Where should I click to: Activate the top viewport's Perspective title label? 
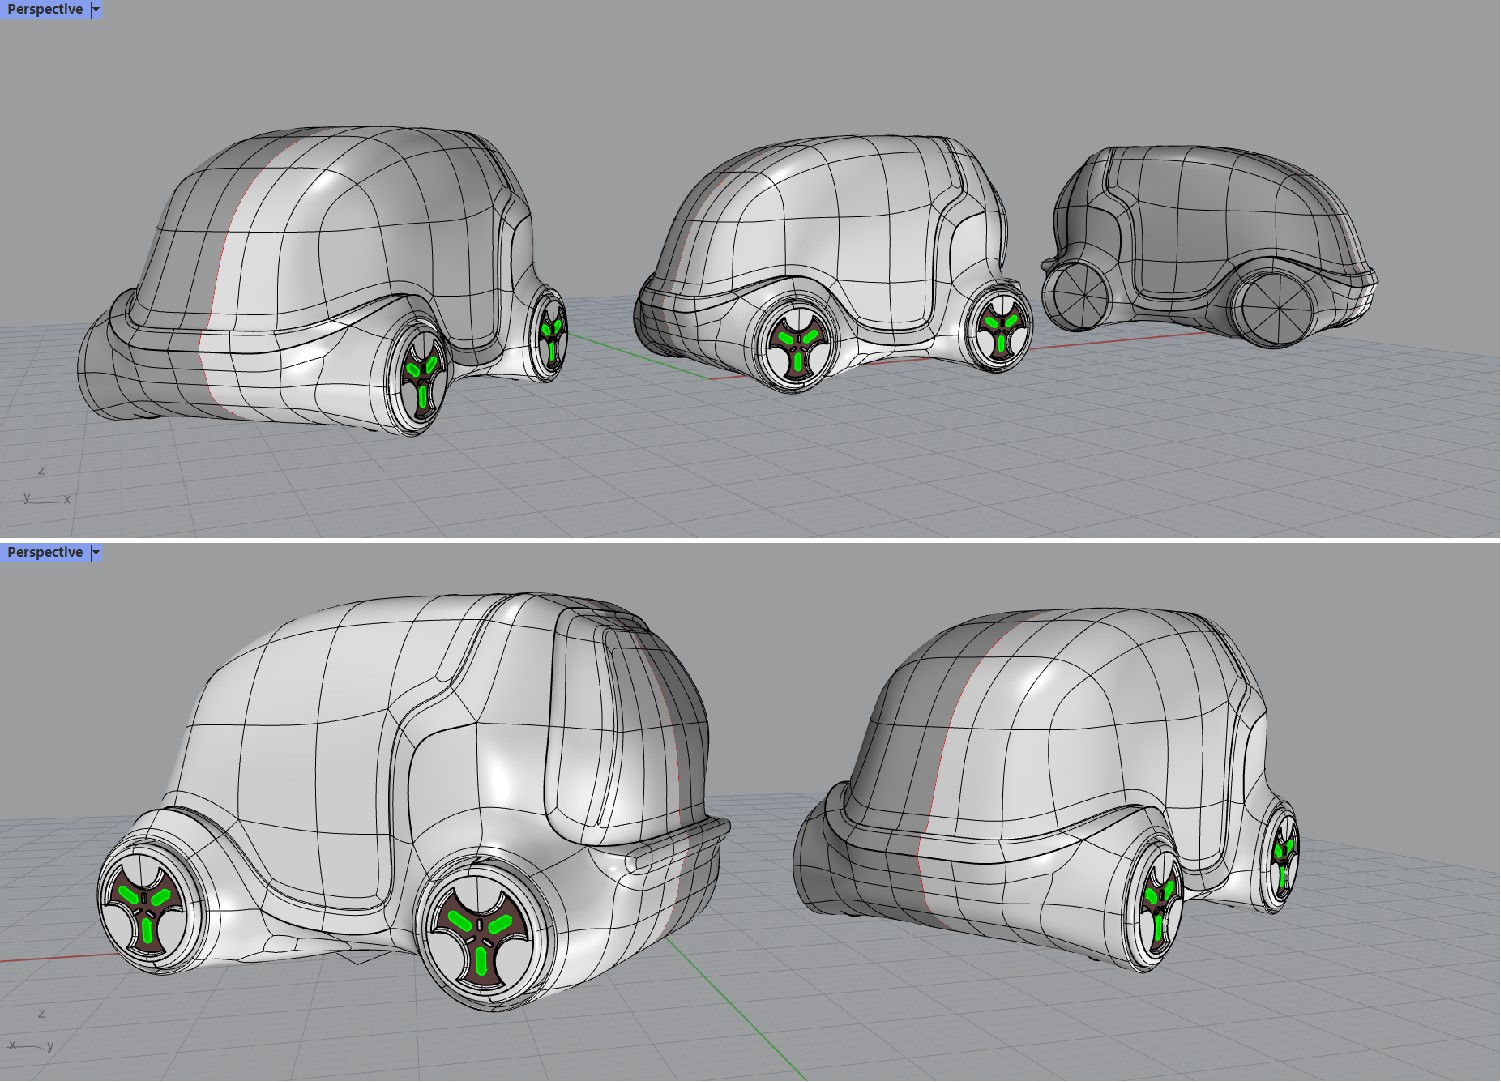[44, 10]
